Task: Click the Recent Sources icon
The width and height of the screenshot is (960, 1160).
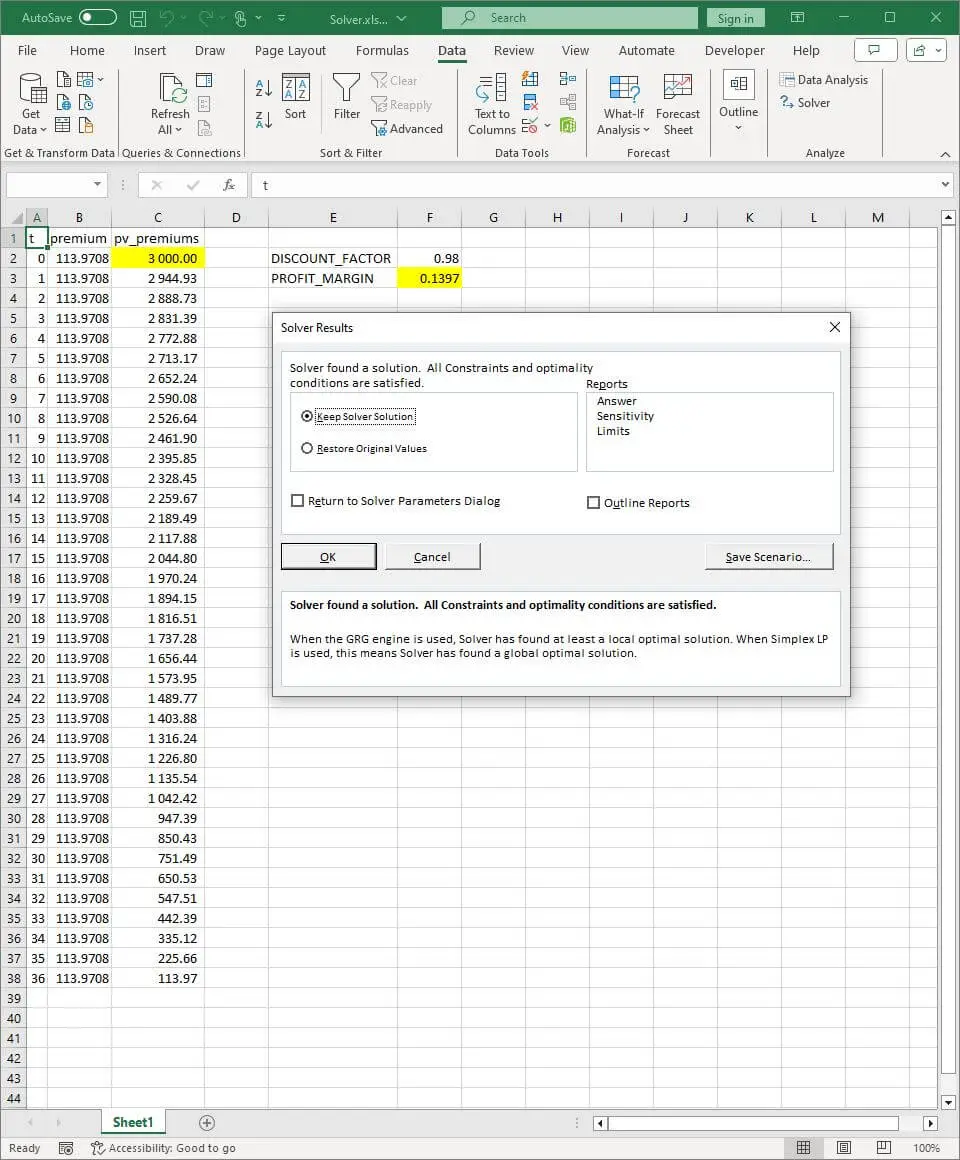Action: point(86,103)
